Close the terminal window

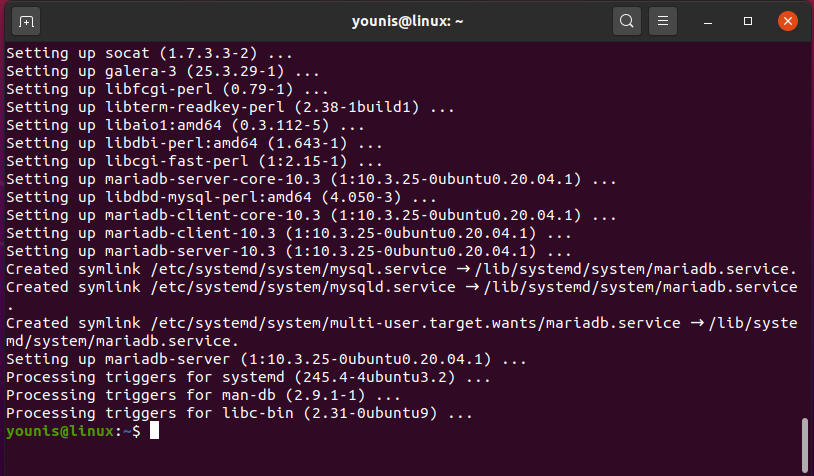click(x=787, y=21)
